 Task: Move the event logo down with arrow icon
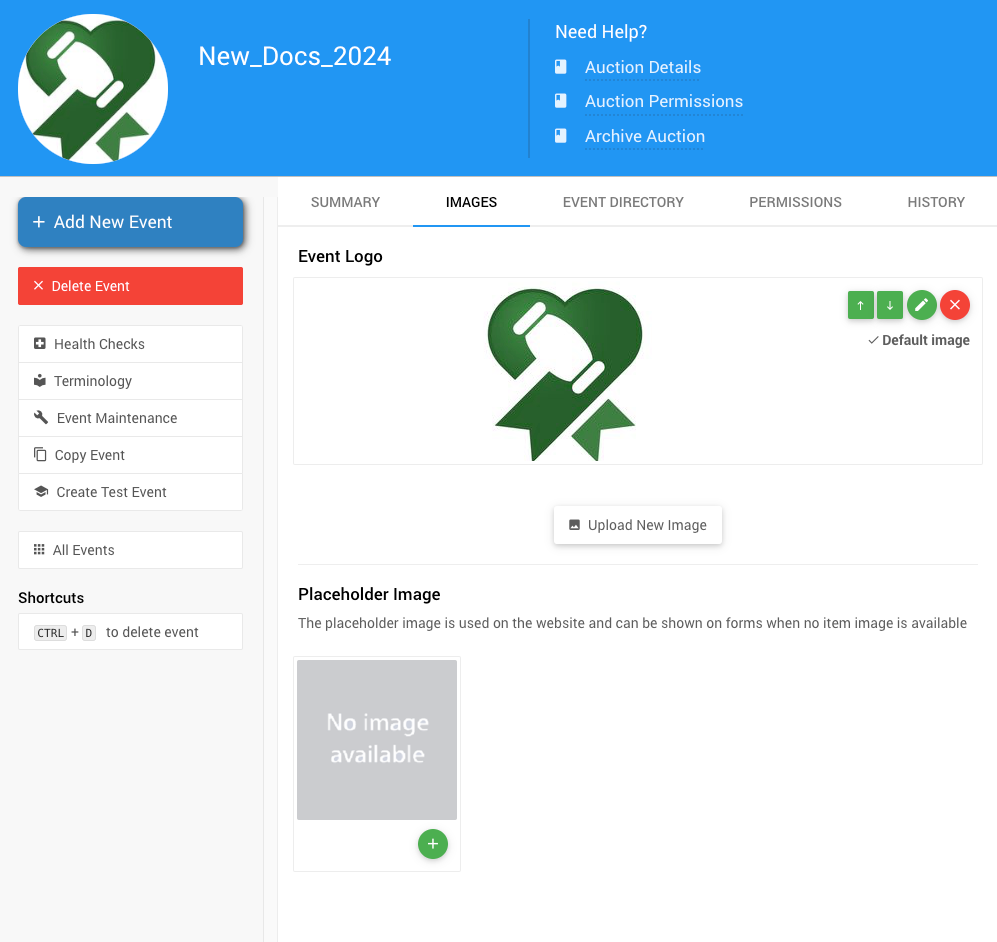[x=890, y=305]
